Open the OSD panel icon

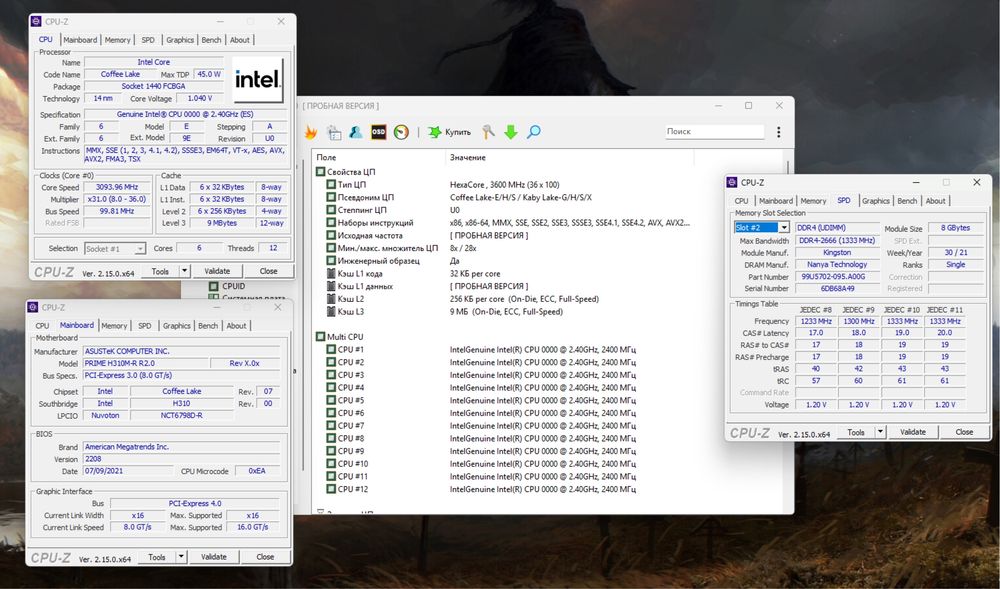tap(379, 132)
